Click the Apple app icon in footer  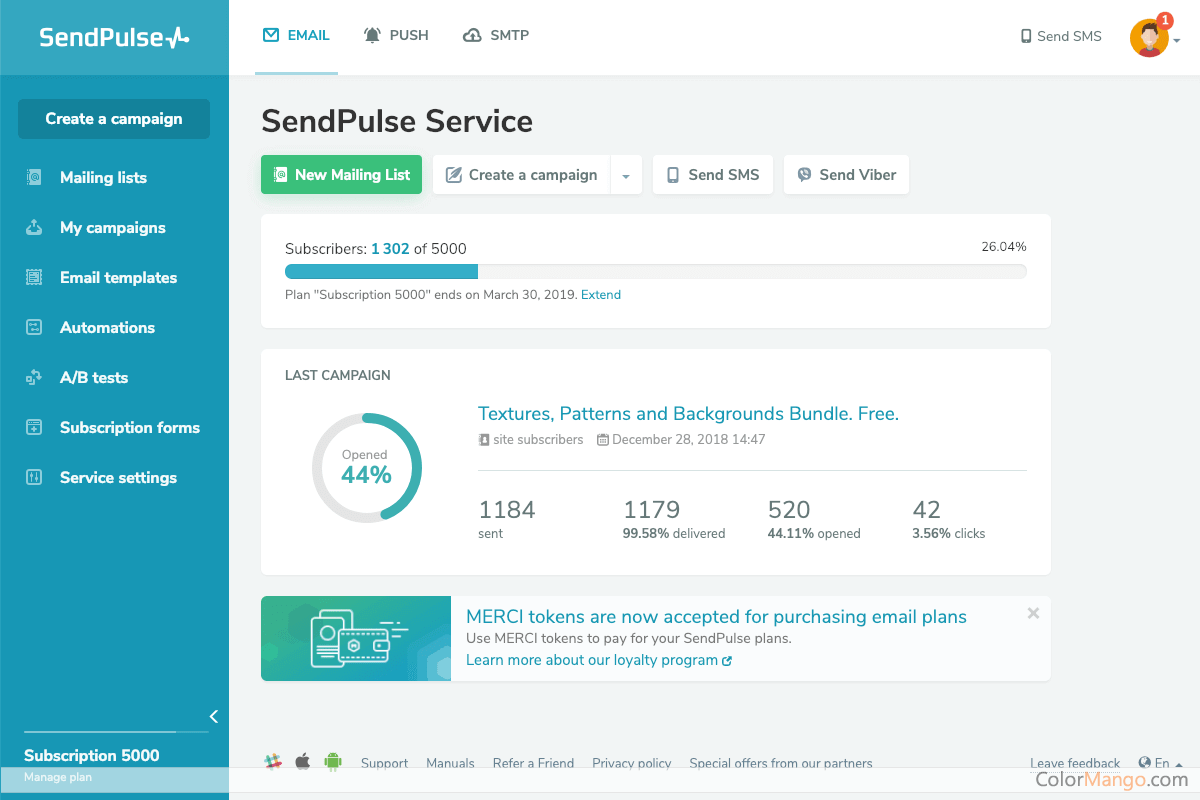coord(302,762)
